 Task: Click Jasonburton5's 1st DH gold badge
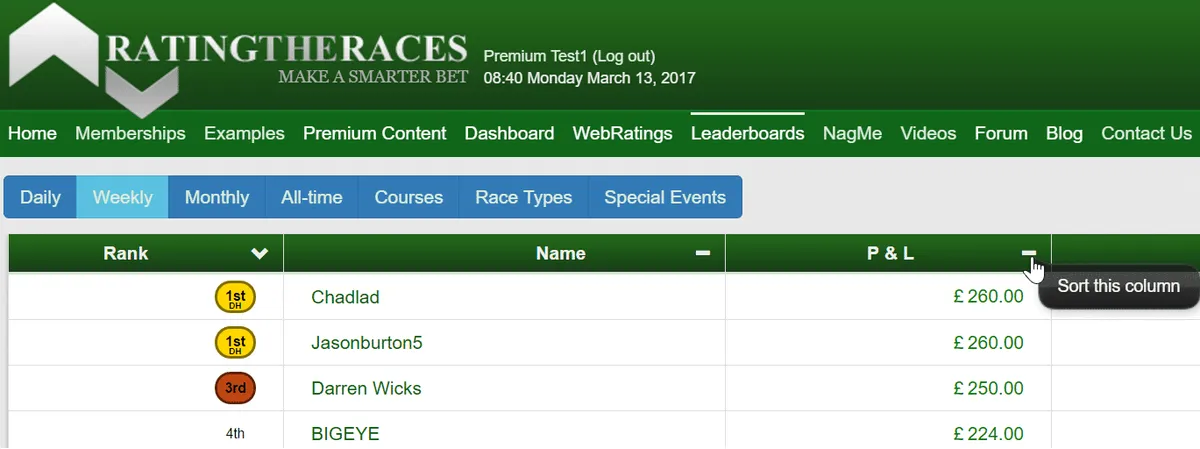point(236,343)
